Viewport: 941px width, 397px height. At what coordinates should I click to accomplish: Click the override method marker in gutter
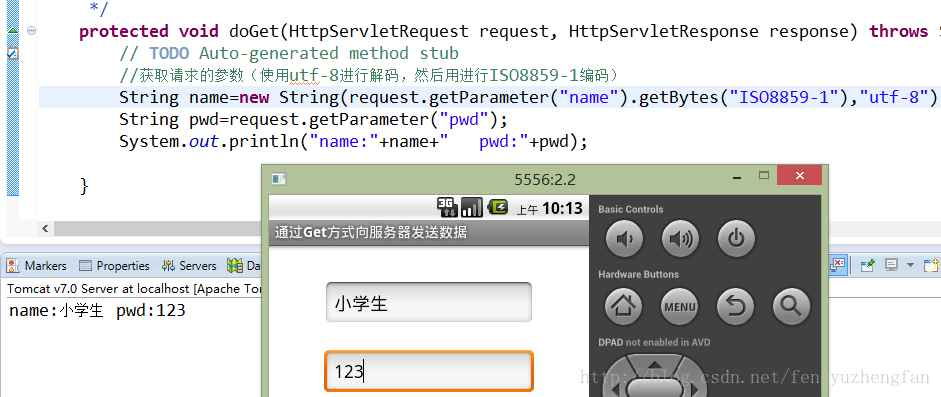13,31
